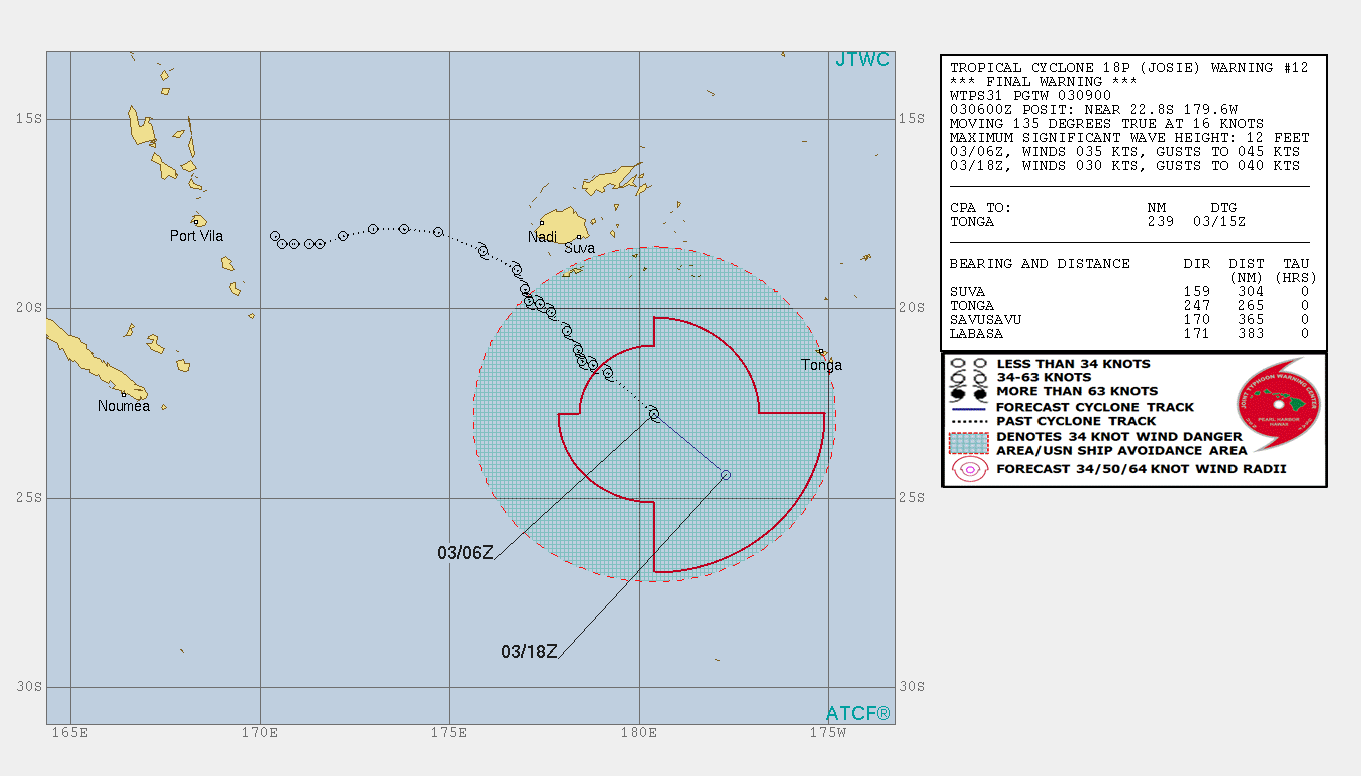Click the 'FORECAST CYCLONE TRACK' legend text
Image resolution: width=1361 pixels, height=776 pixels.
point(1095,408)
